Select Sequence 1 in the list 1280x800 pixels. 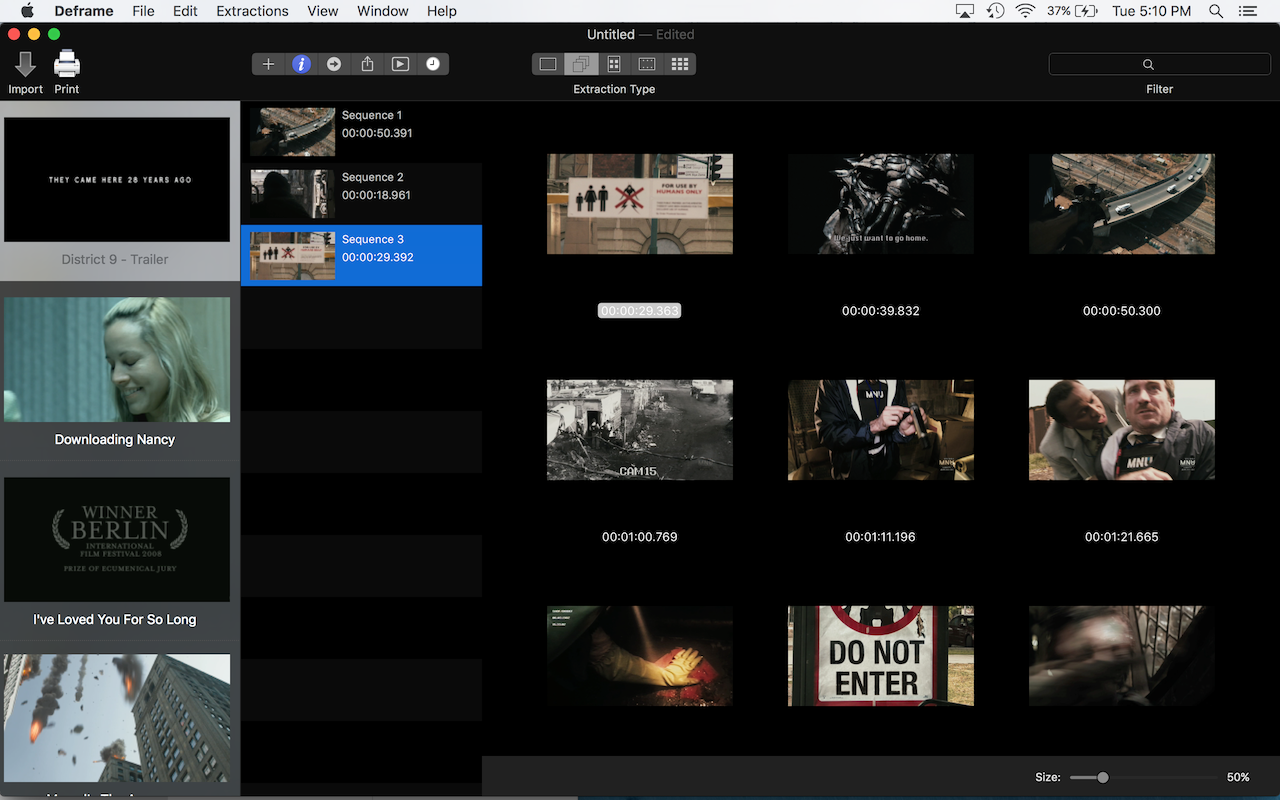click(x=361, y=132)
